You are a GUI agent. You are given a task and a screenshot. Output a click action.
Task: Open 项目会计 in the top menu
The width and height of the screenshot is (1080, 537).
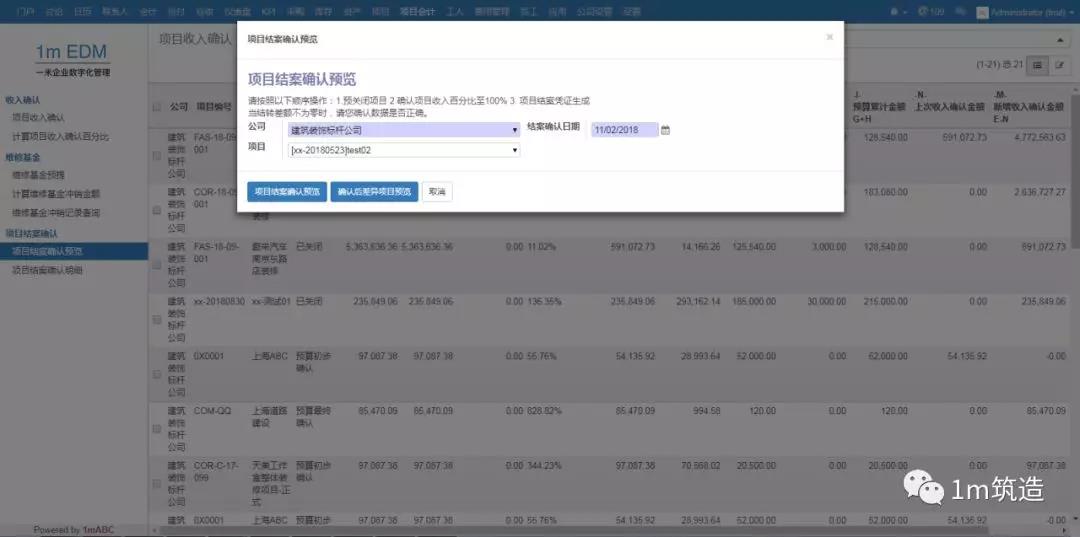pos(417,11)
